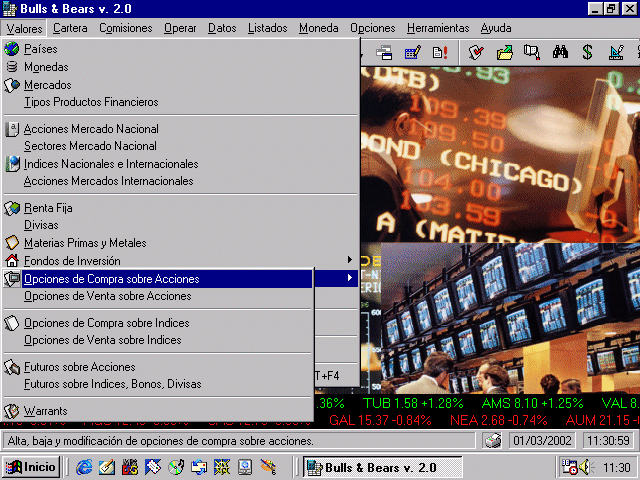This screenshot has height=480, width=640.
Task: Click the Bulls & Bears title bar icon
Action: (x=9, y=9)
